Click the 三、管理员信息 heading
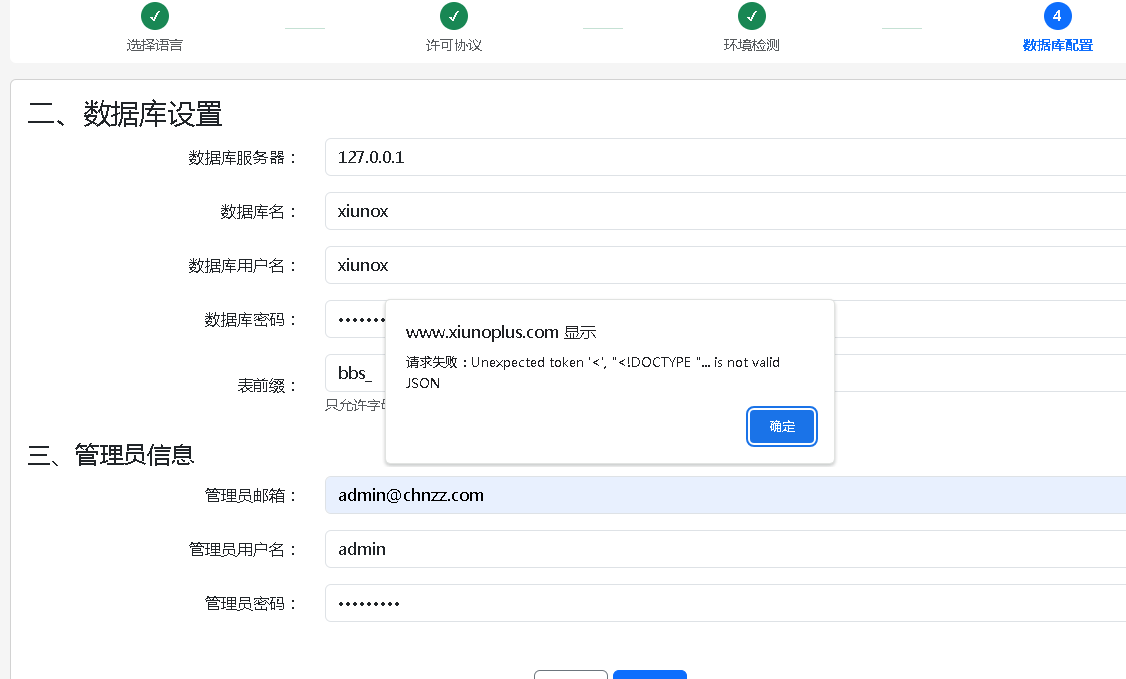This screenshot has height=679, width=1126. pos(111,454)
